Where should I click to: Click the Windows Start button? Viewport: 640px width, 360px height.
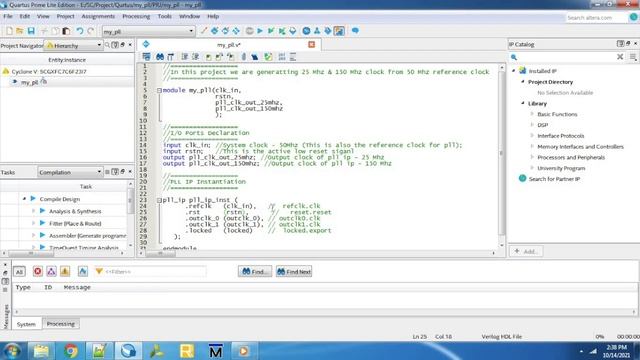point(12,351)
